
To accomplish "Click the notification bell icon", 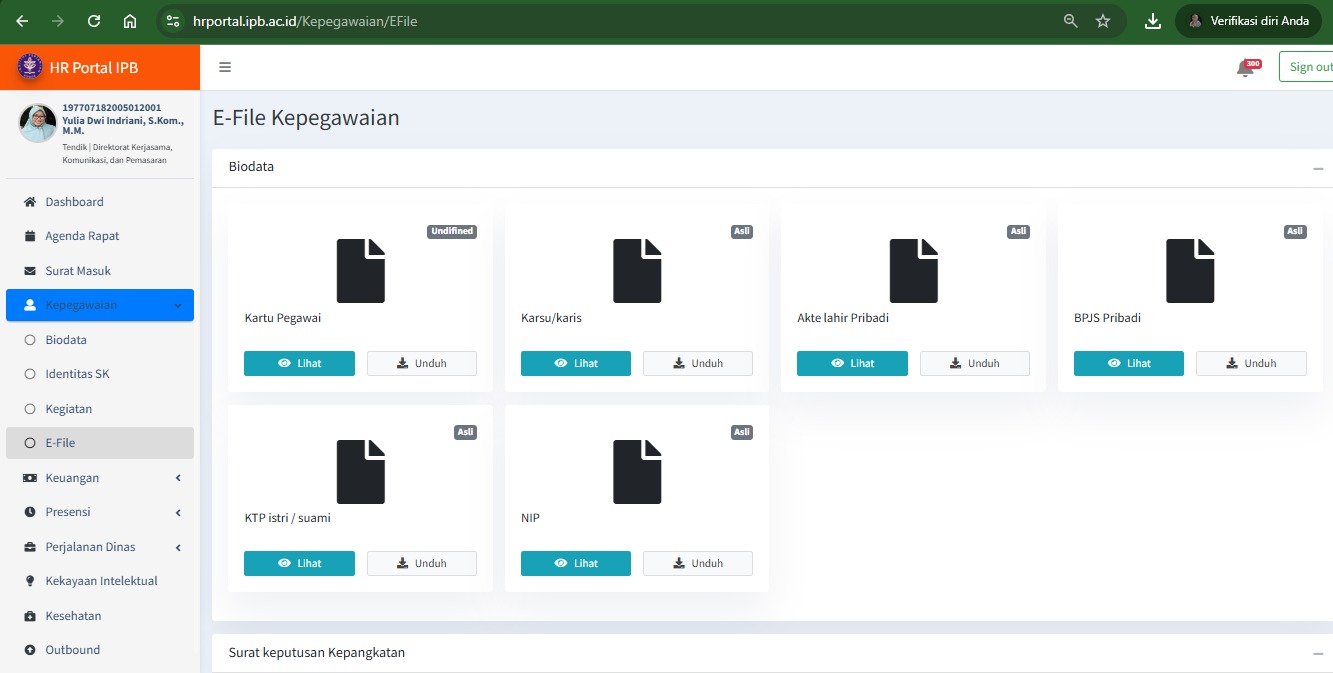I will 1245,68.
